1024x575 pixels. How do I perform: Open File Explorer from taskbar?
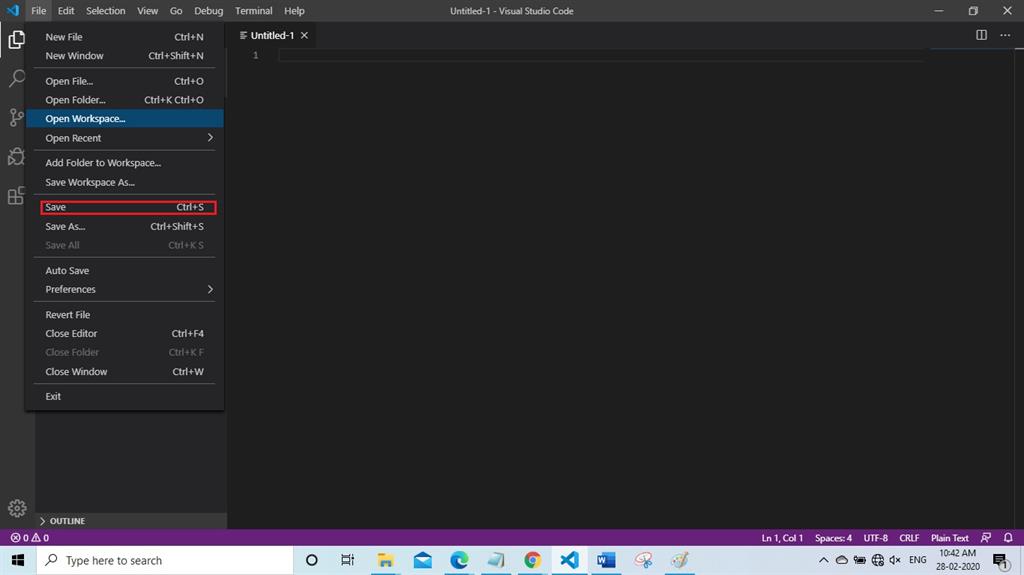click(385, 560)
